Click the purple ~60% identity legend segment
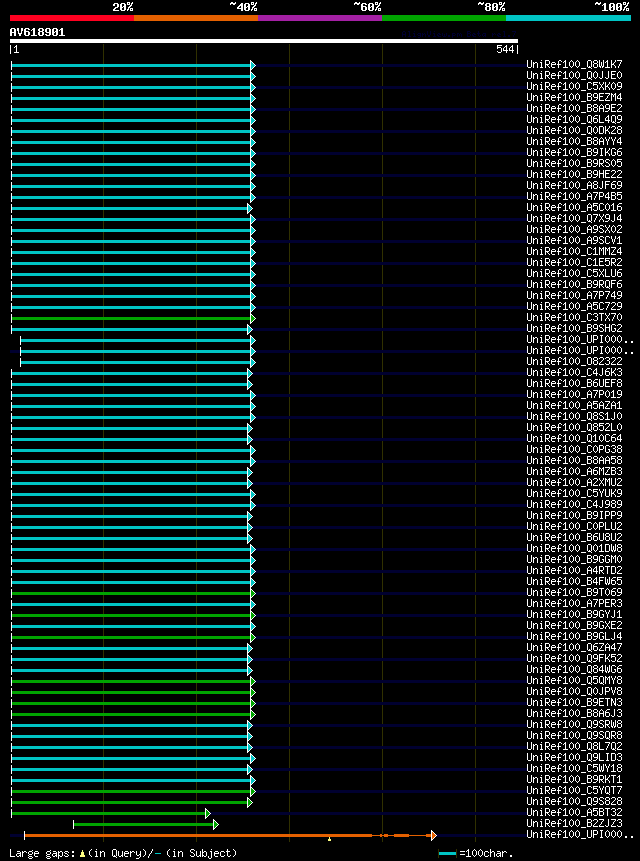The image size is (640, 861). [x=320, y=18]
